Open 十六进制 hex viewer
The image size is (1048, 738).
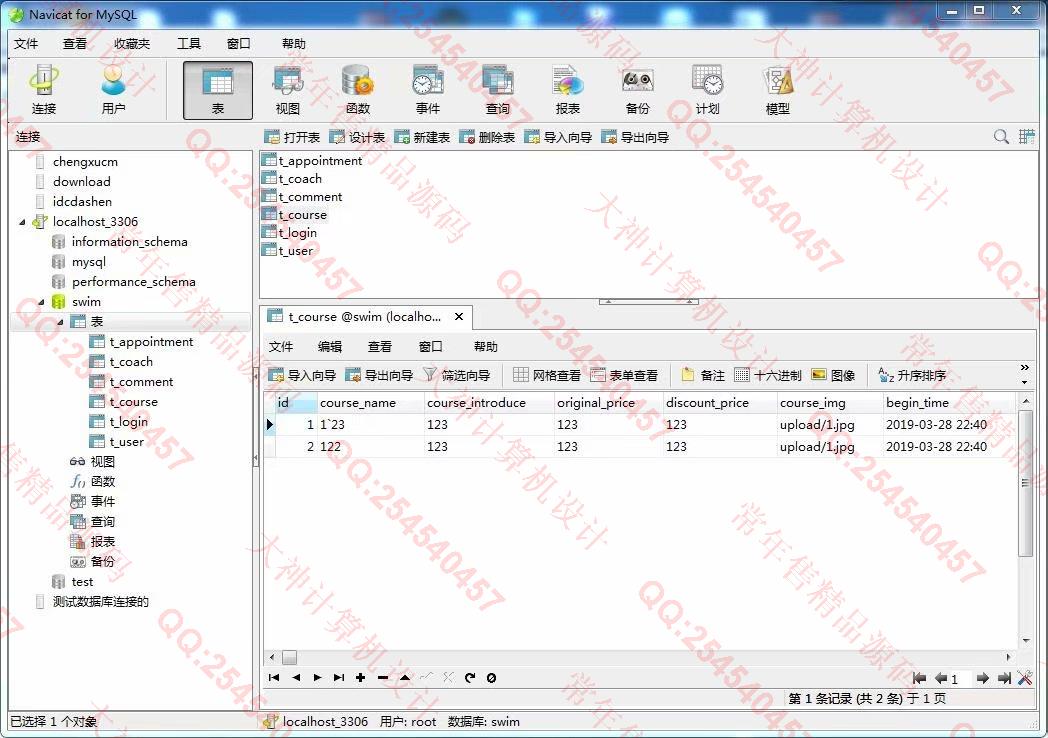click(767, 375)
